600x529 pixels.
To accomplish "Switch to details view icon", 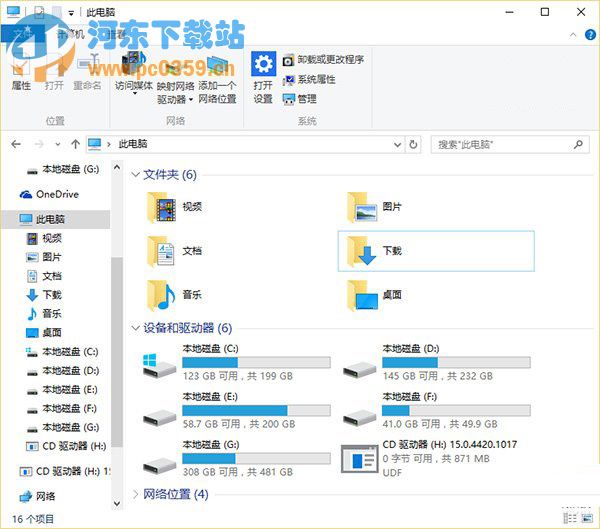I will (x=570, y=518).
